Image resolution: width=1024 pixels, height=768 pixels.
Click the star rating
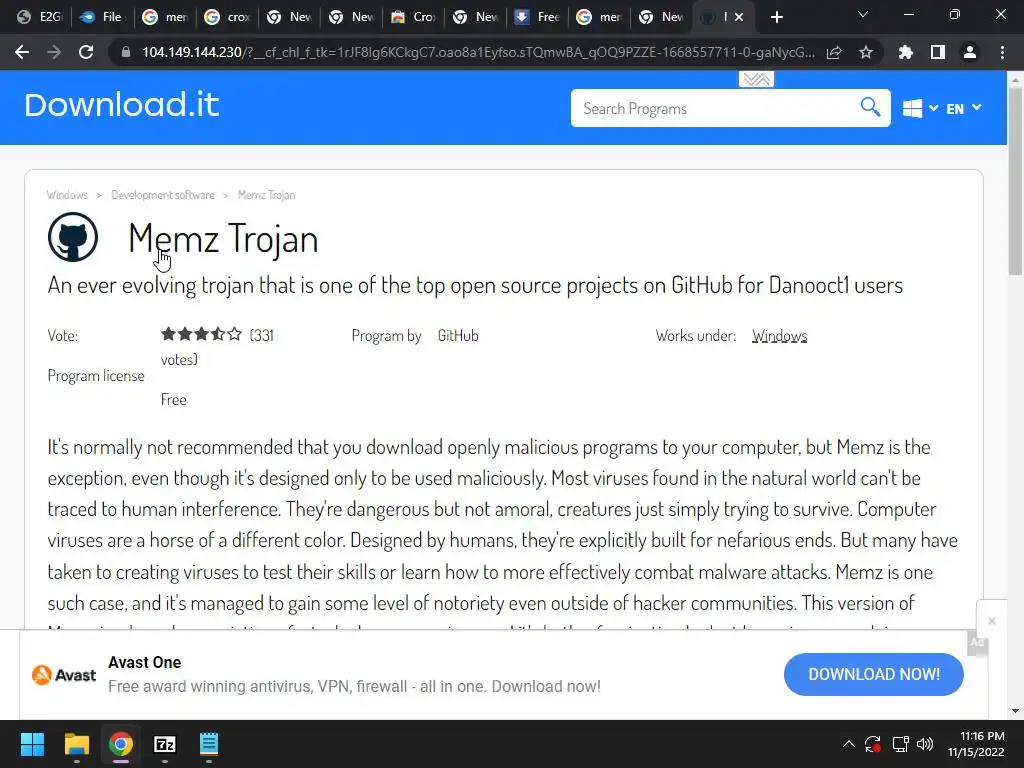[x=201, y=334]
